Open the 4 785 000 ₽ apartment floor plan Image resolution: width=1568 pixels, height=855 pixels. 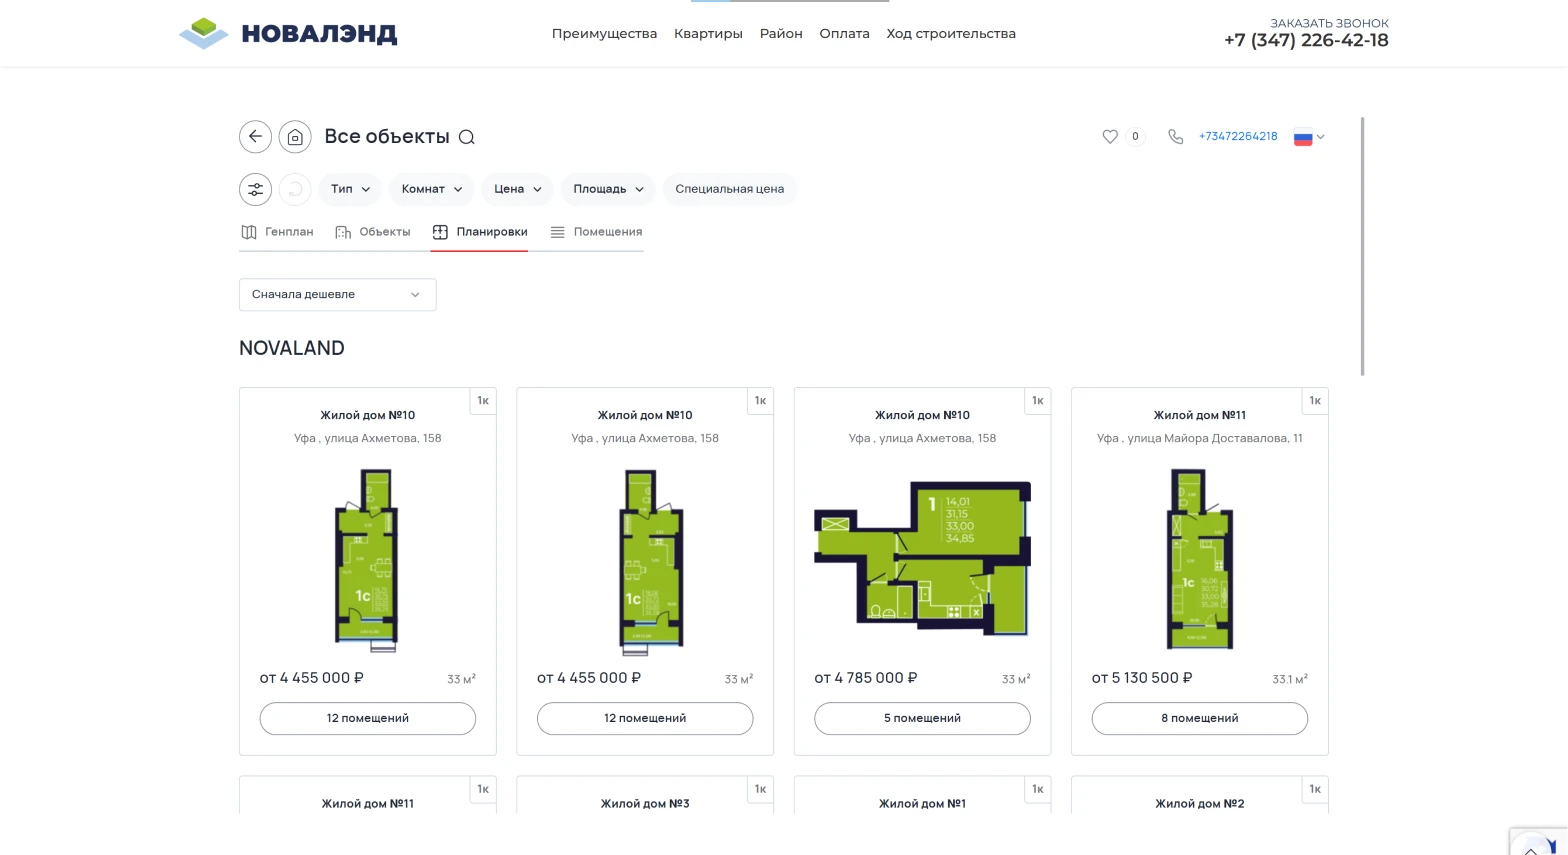click(922, 557)
